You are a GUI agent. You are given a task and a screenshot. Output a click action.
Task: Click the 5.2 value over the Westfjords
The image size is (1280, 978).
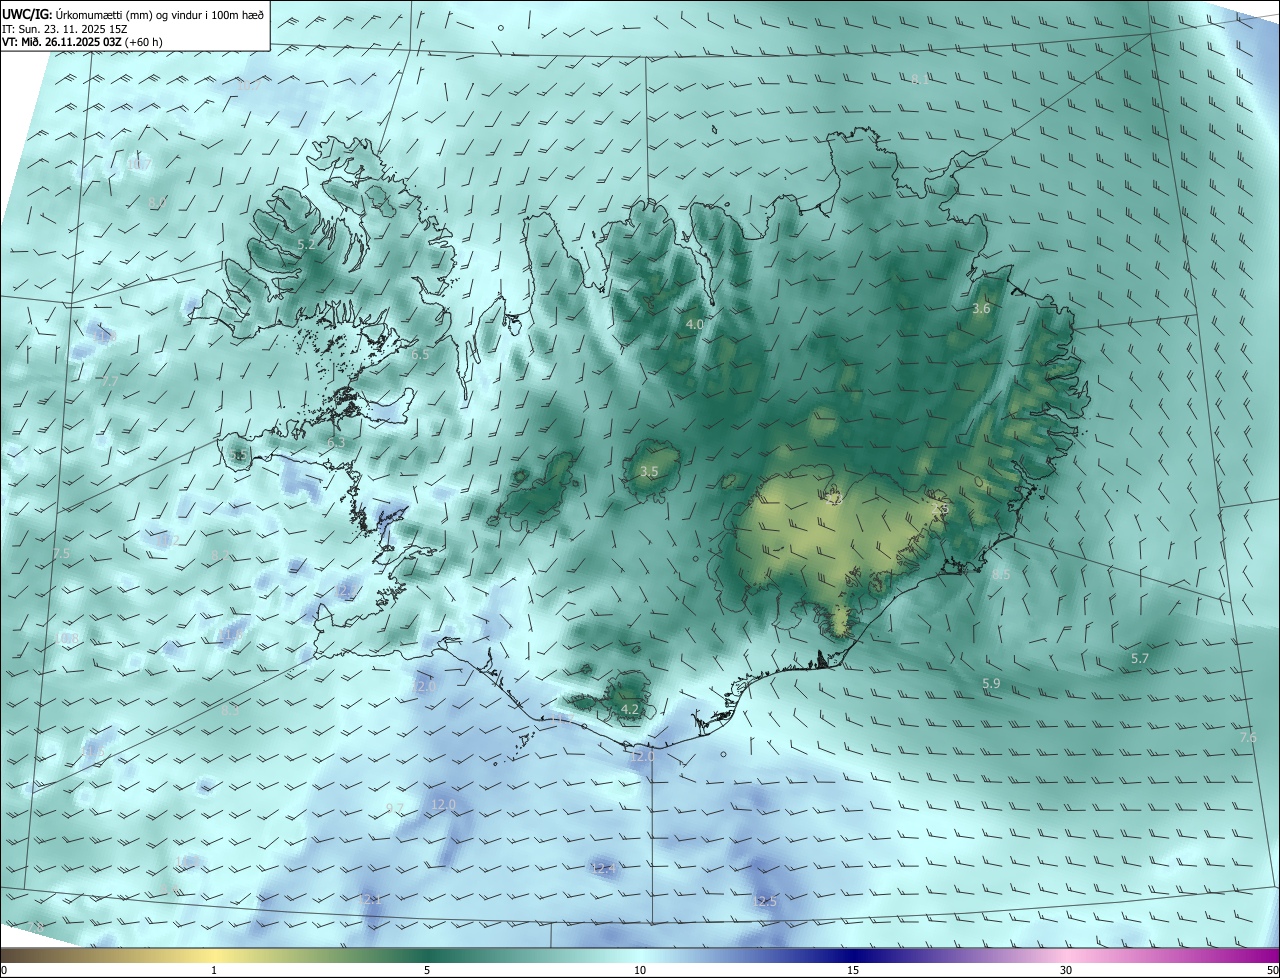pos(307,244)
